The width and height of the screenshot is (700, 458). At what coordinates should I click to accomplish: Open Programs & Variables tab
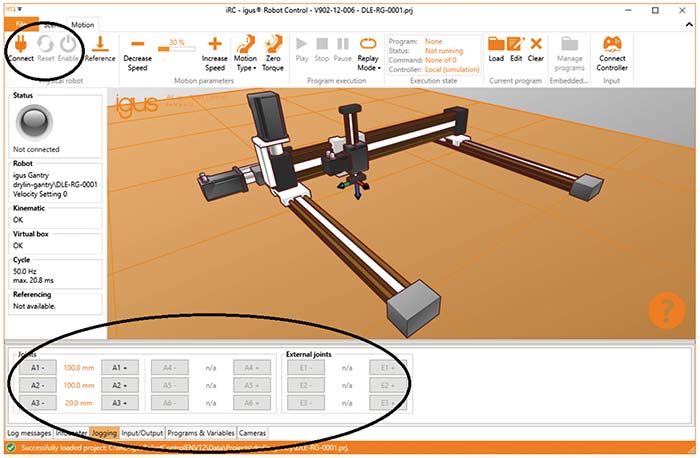click(200, 433)
